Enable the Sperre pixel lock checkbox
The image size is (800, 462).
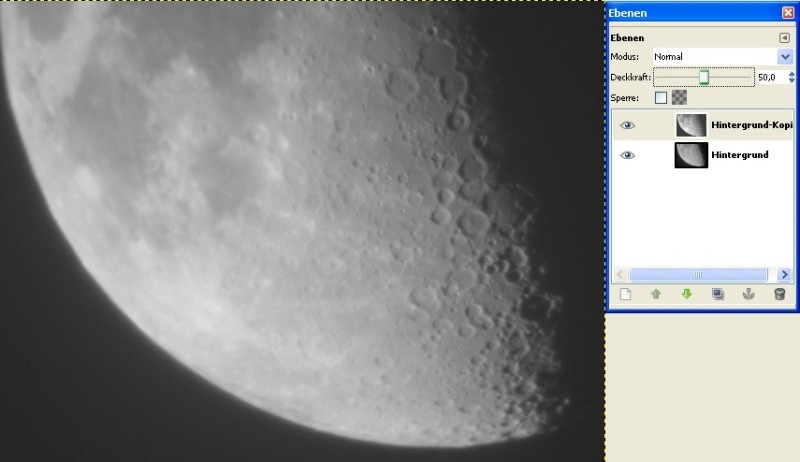[x=661, y=97]
